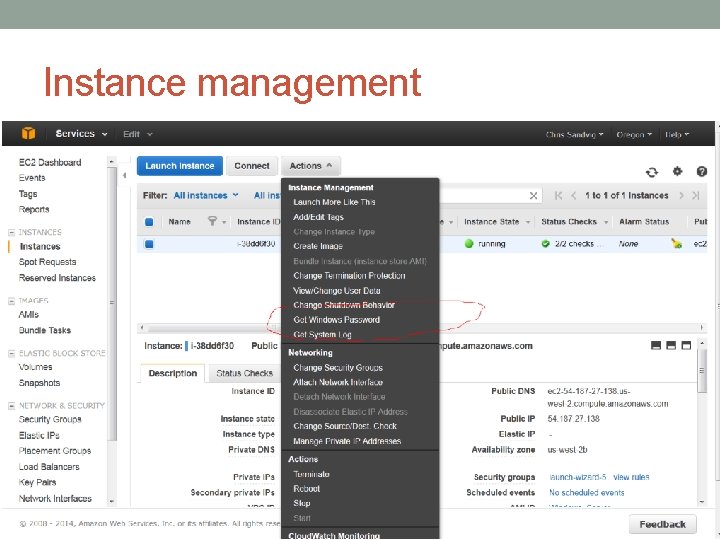This screenshot has width=720, height=540.
Task: Click the sidebar vertical scrollbar
Action: [112, 303]
